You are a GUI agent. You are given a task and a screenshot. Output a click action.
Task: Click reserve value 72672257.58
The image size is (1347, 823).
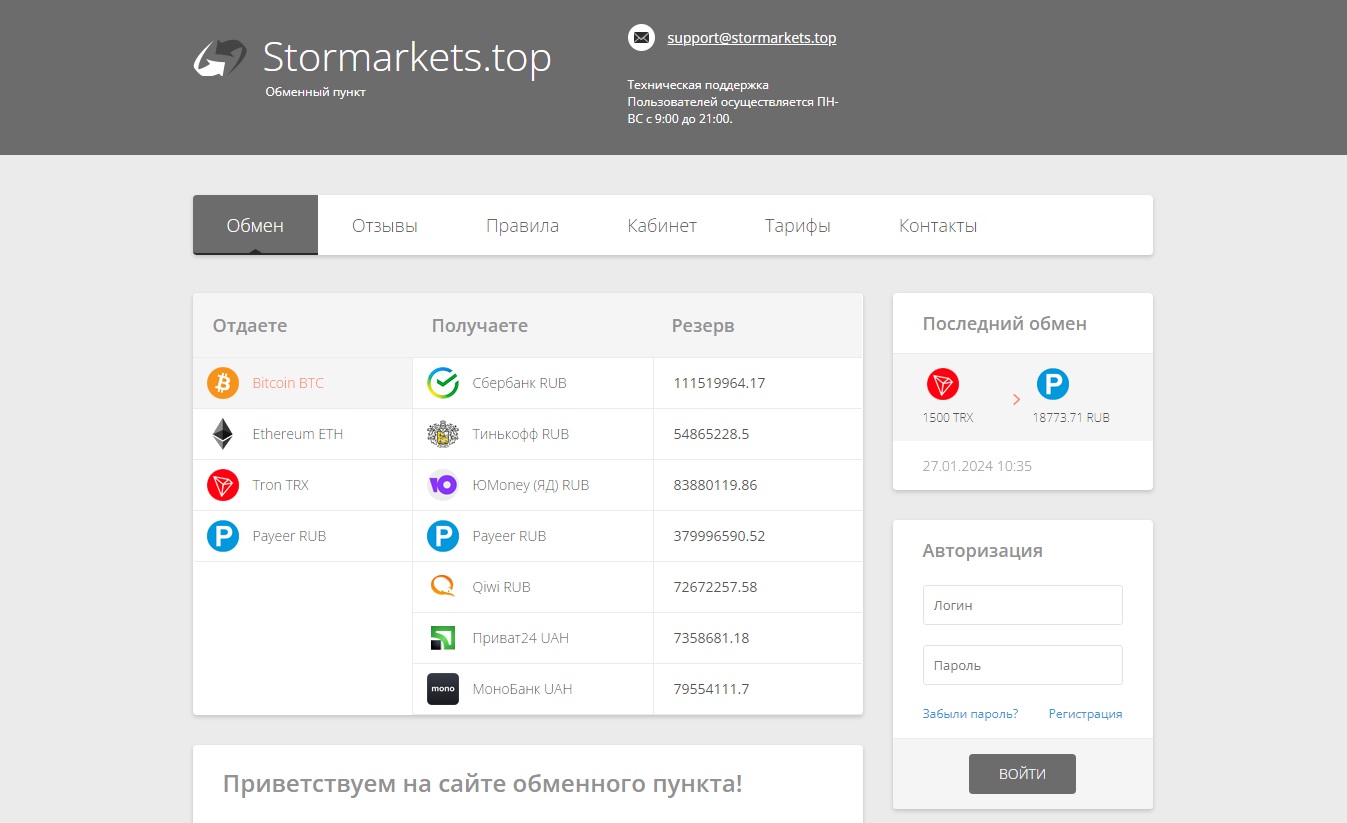(715, 587)
